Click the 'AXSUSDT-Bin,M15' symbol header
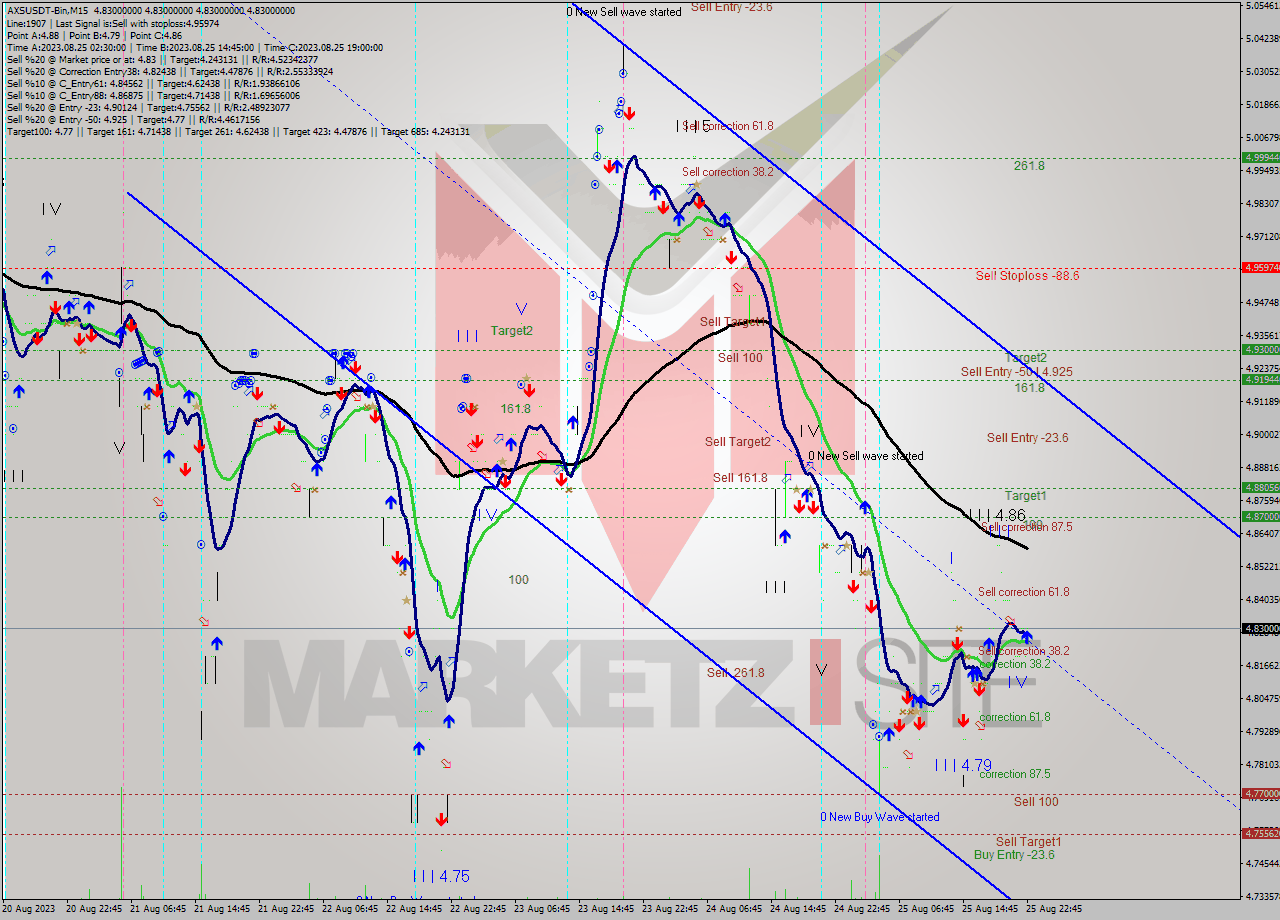This screenshot has height=920, width=1280. (46, 10)
